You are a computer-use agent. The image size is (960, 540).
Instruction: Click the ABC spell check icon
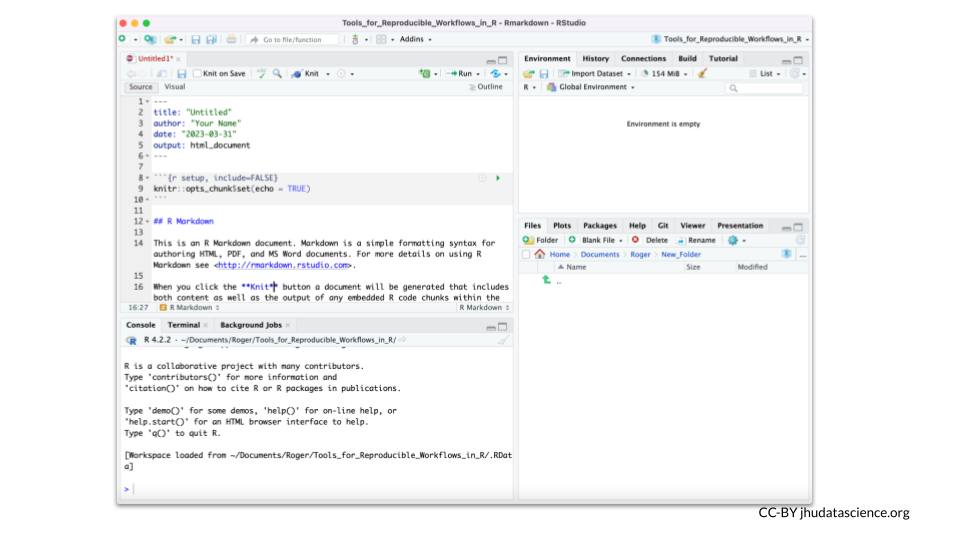(x=261, y=73)
